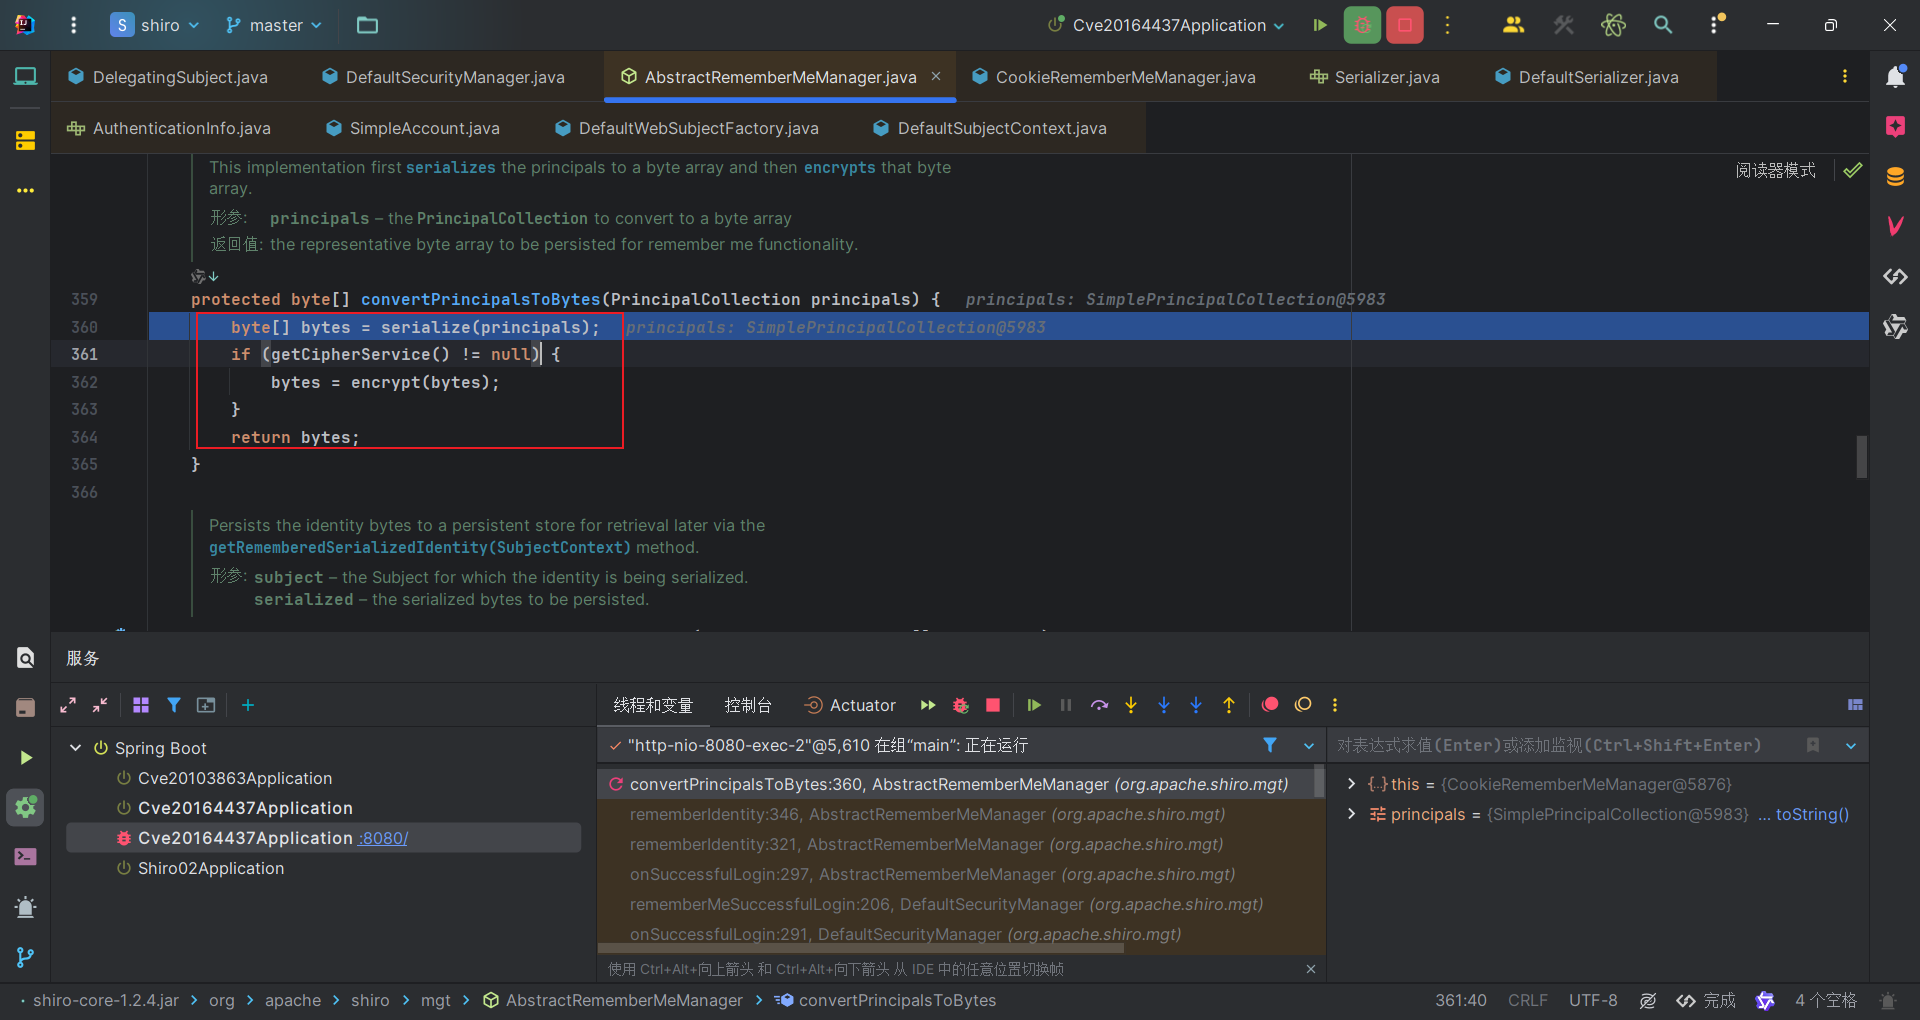The width and height of the screenshot is (1920, 1020).
Task: Click Mute Breakpoints icon in debugger
Action: (1303, 705)
